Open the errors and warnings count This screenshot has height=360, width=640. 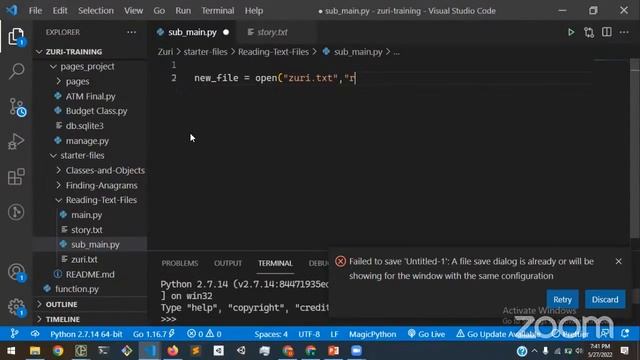(x=204, y=334)
